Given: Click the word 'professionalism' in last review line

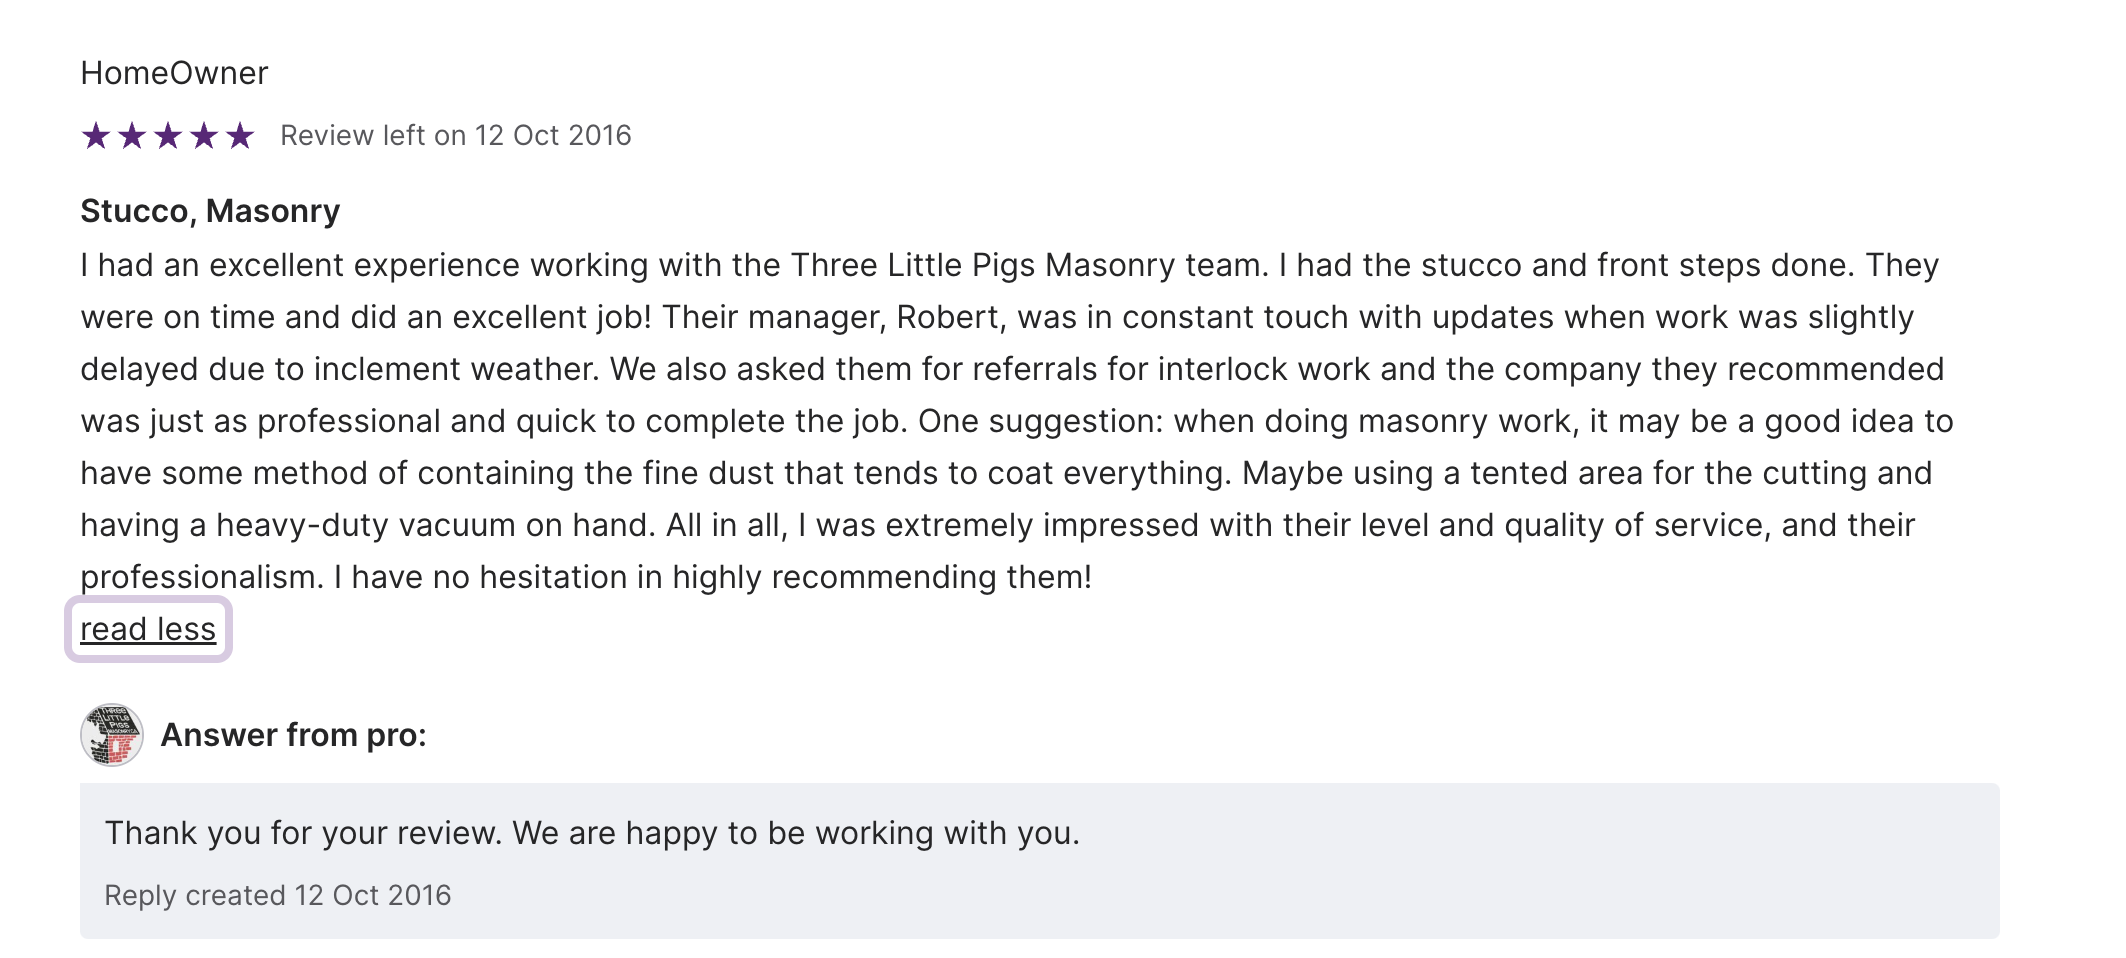Looking at the screenshot, I should pyautogui.click(x=198, y=577).
